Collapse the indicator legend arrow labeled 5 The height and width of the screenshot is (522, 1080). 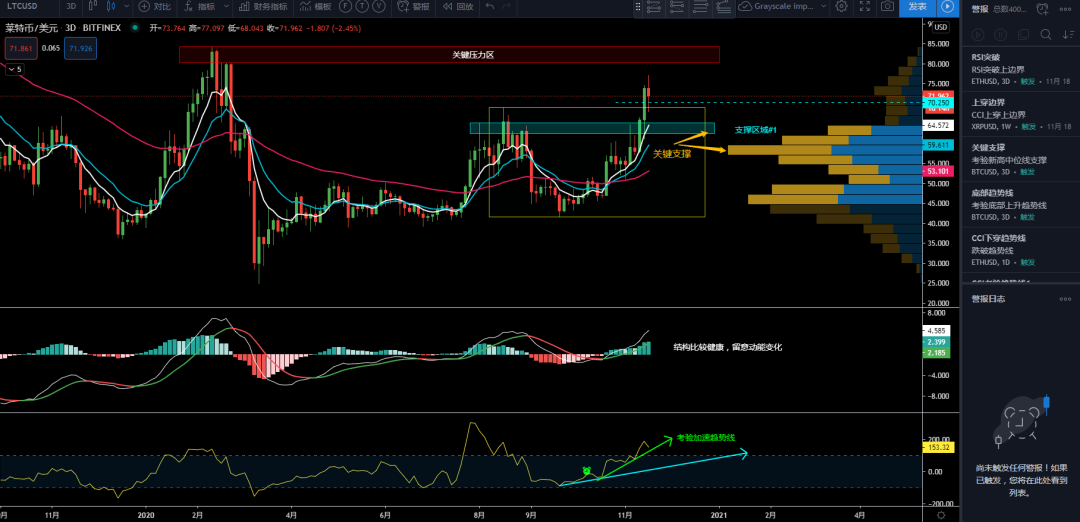[x=14, y=69]
